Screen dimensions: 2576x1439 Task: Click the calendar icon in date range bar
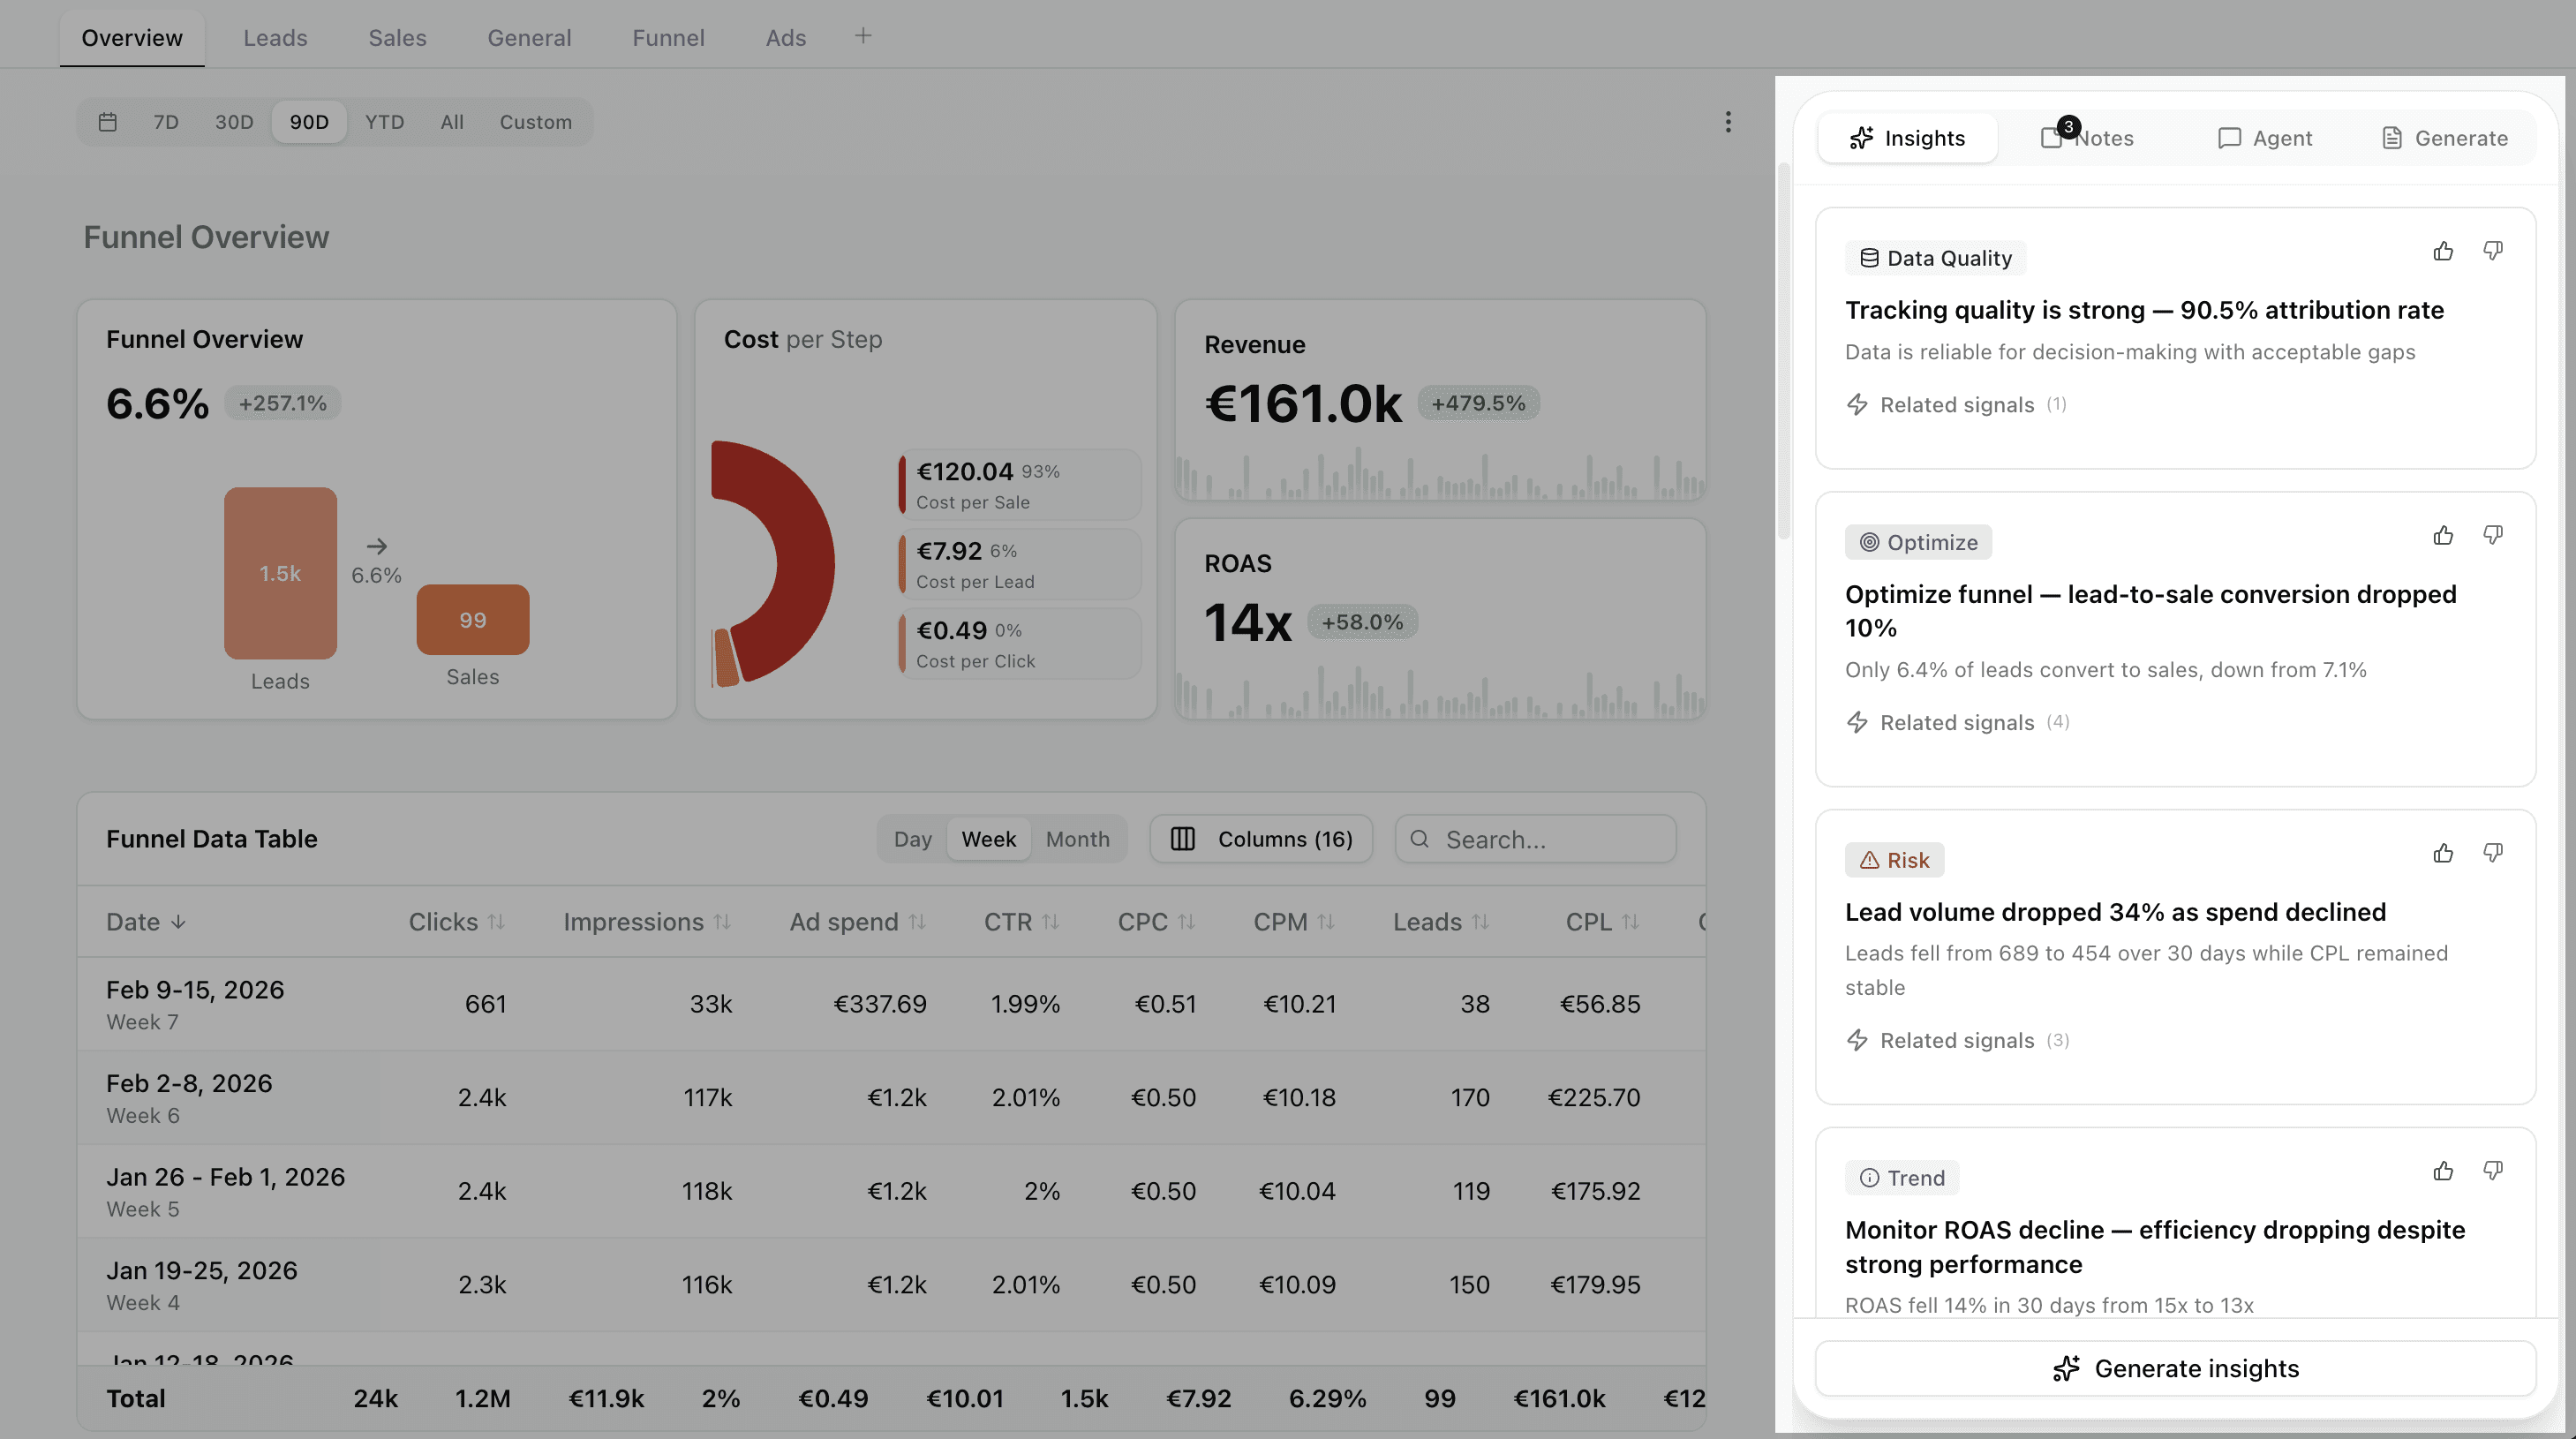(108, 122)
